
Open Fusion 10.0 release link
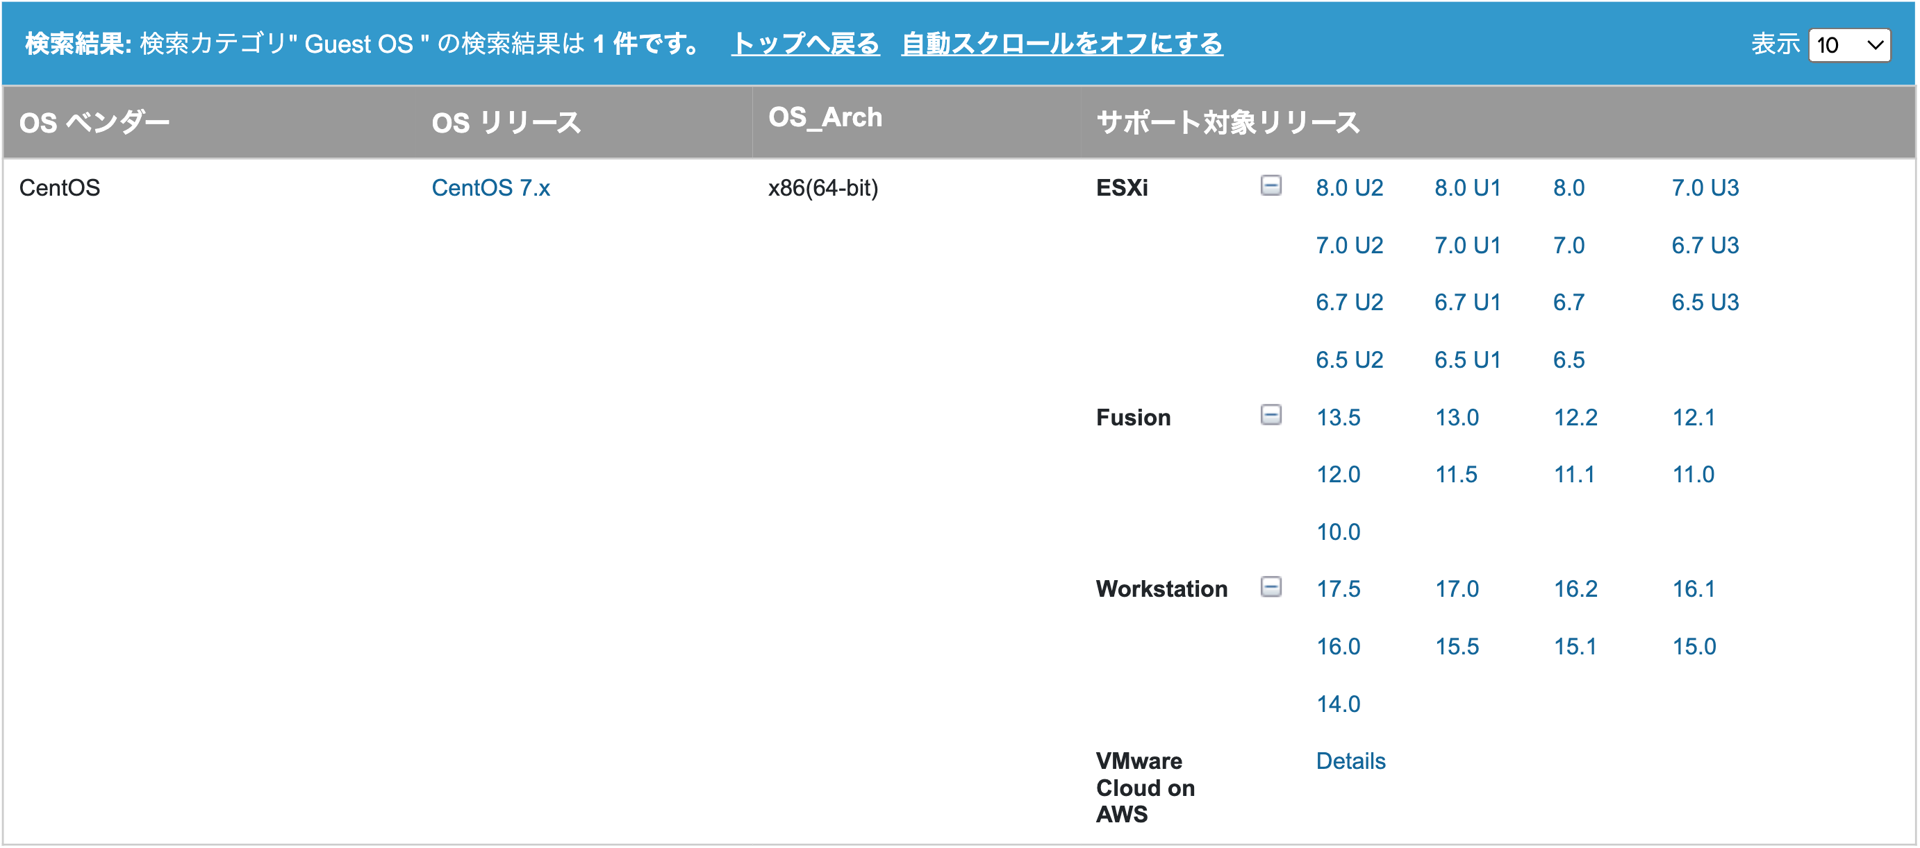[1338, 532]
